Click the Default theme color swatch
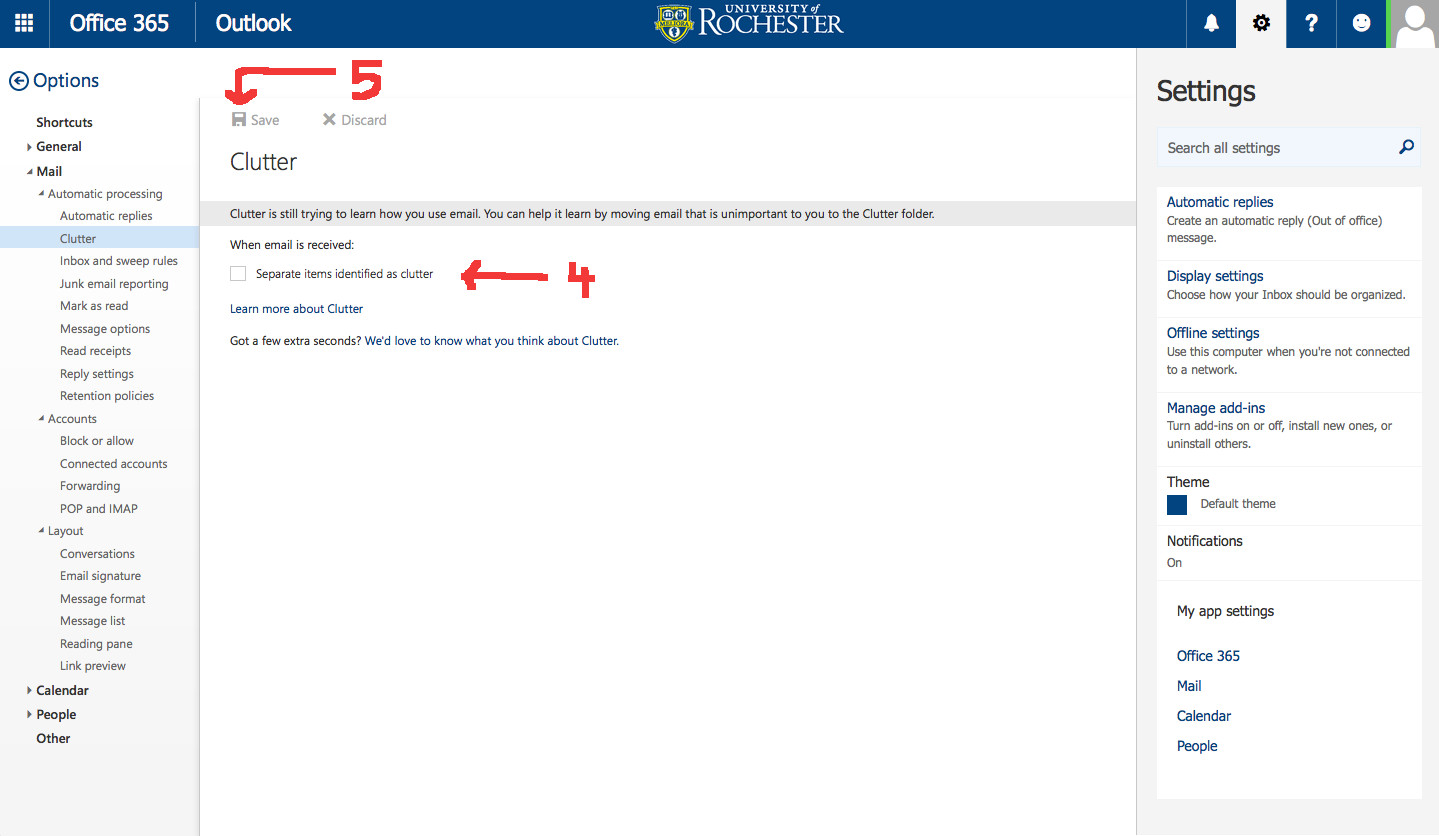This screenshot has width=1439, height=836. tap(1177, 504)
